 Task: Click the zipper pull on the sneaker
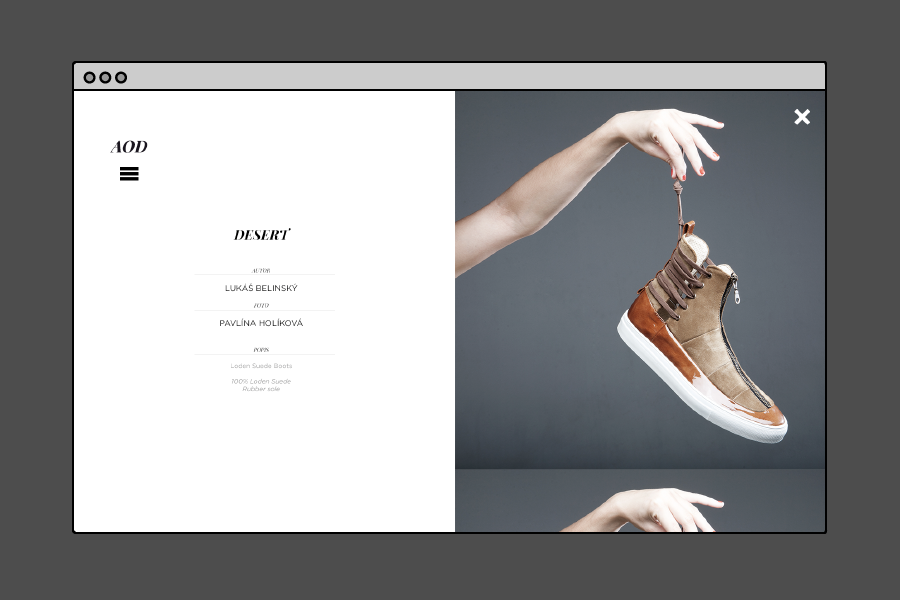(x=736, y=293)
